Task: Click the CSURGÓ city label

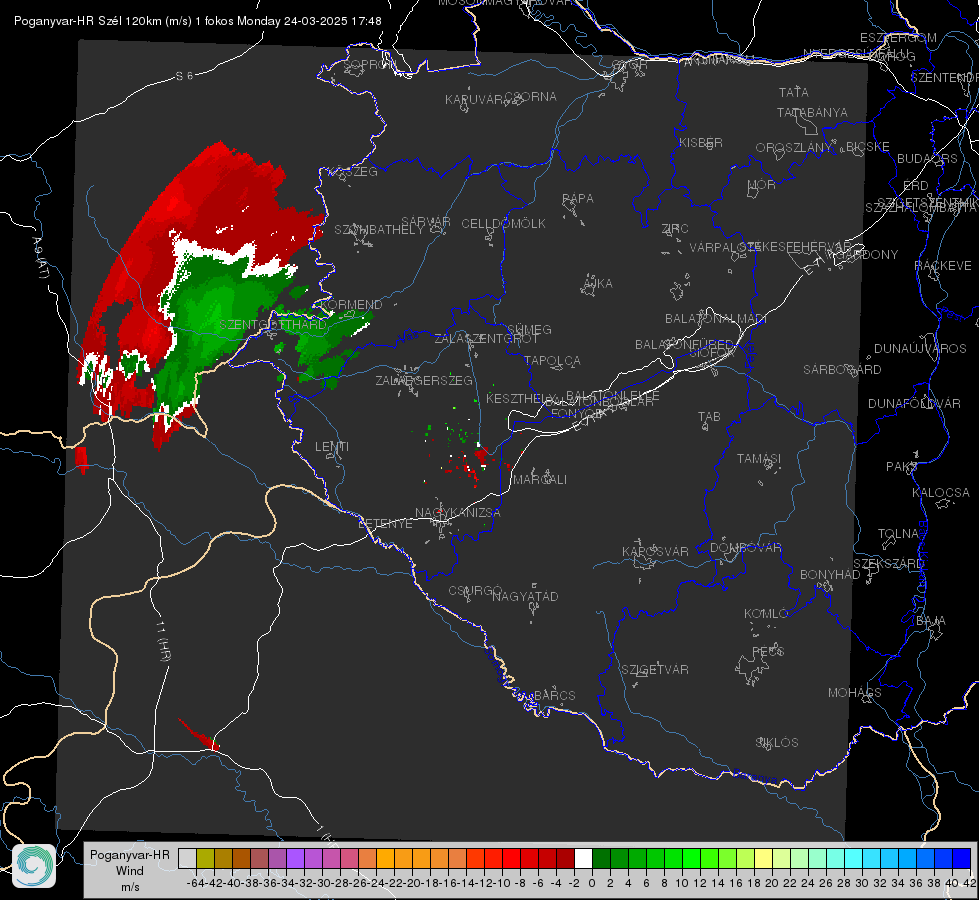Action: point(475,591)
